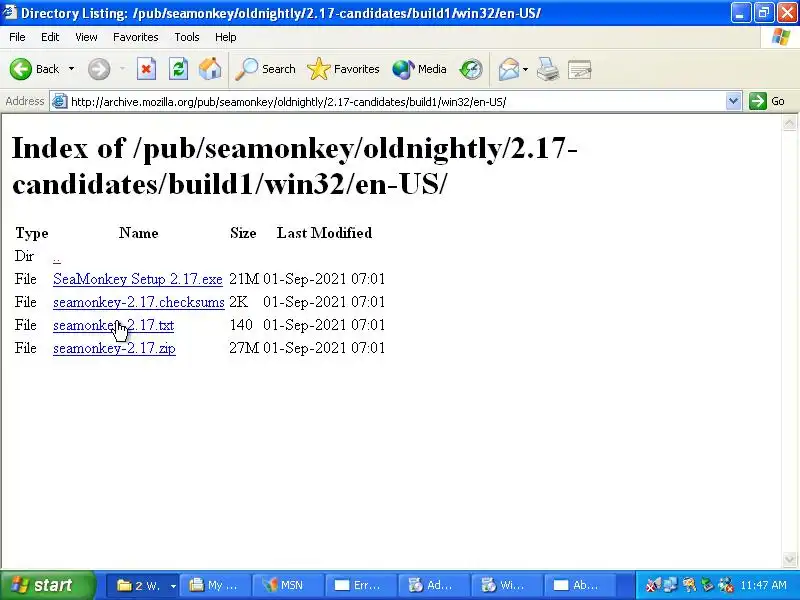The width and height of the screenshot is (800, 600).
Task: Click the 'Type' column header text
Action: 32,233
